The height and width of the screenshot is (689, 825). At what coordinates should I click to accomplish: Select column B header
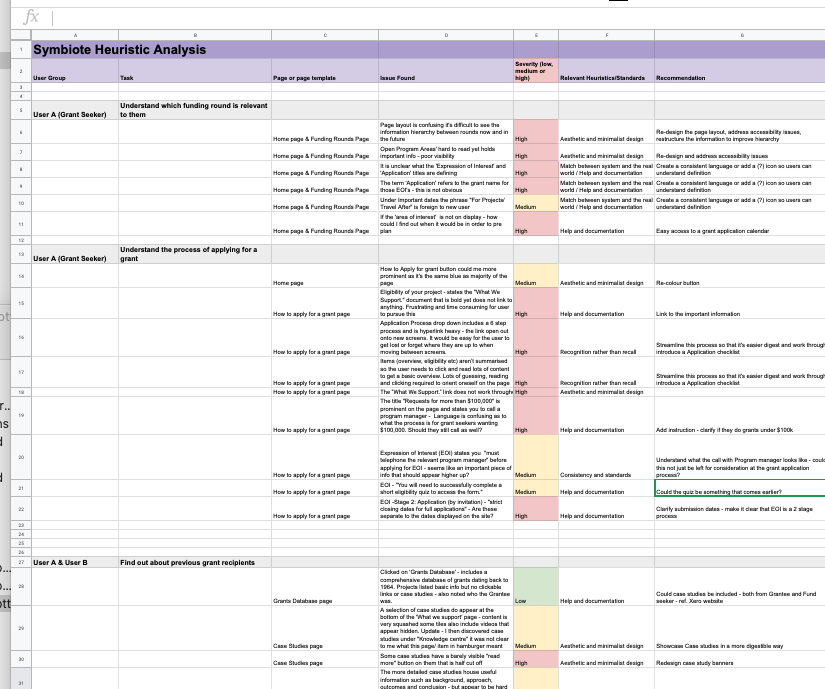tap(195, 35)
